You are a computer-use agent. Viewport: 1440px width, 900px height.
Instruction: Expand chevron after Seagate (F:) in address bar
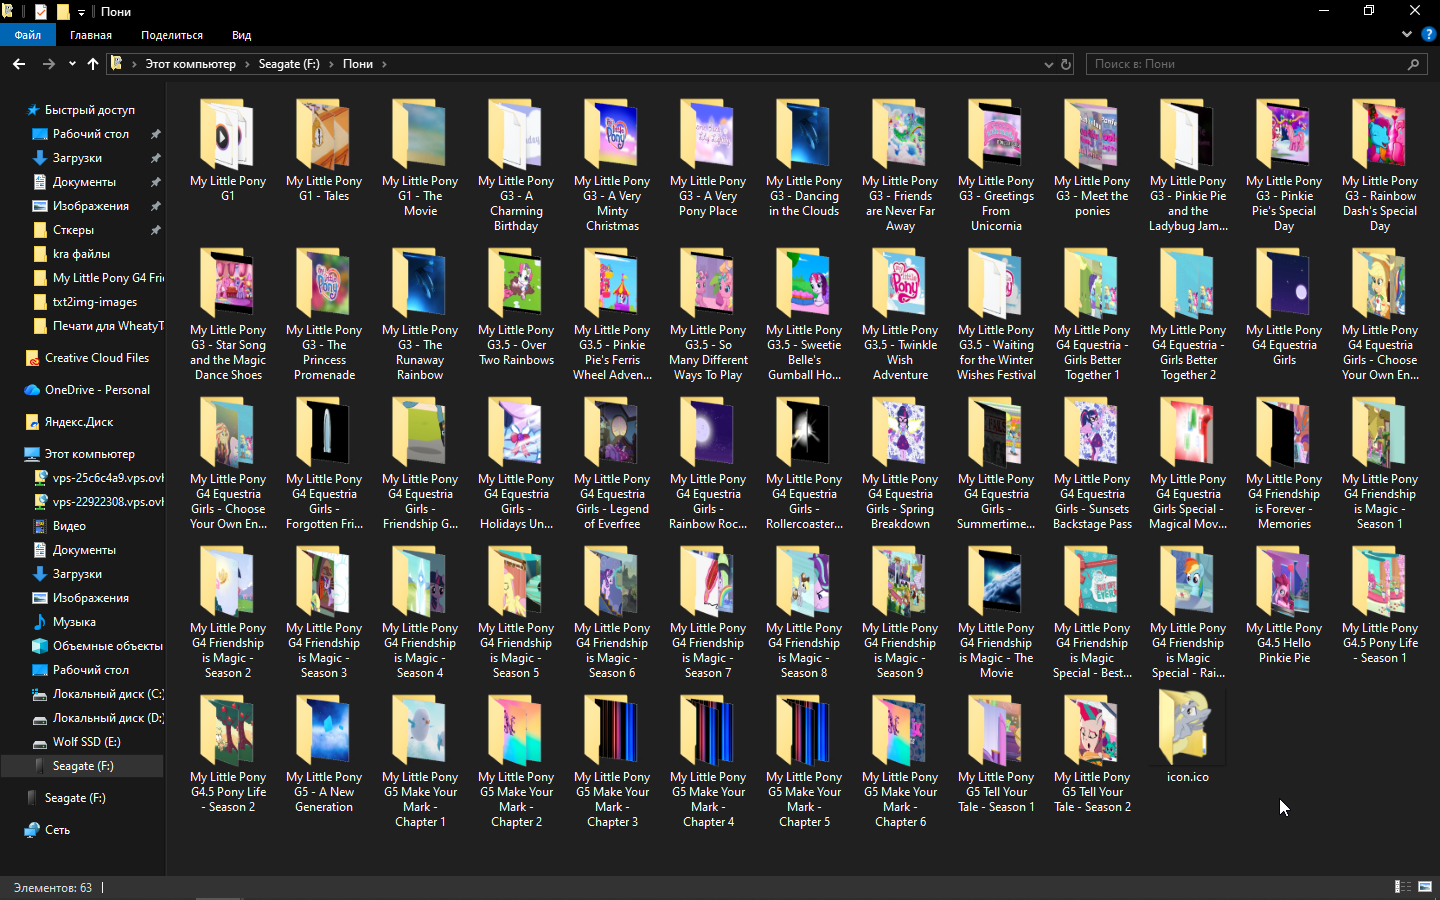(331, 64)
